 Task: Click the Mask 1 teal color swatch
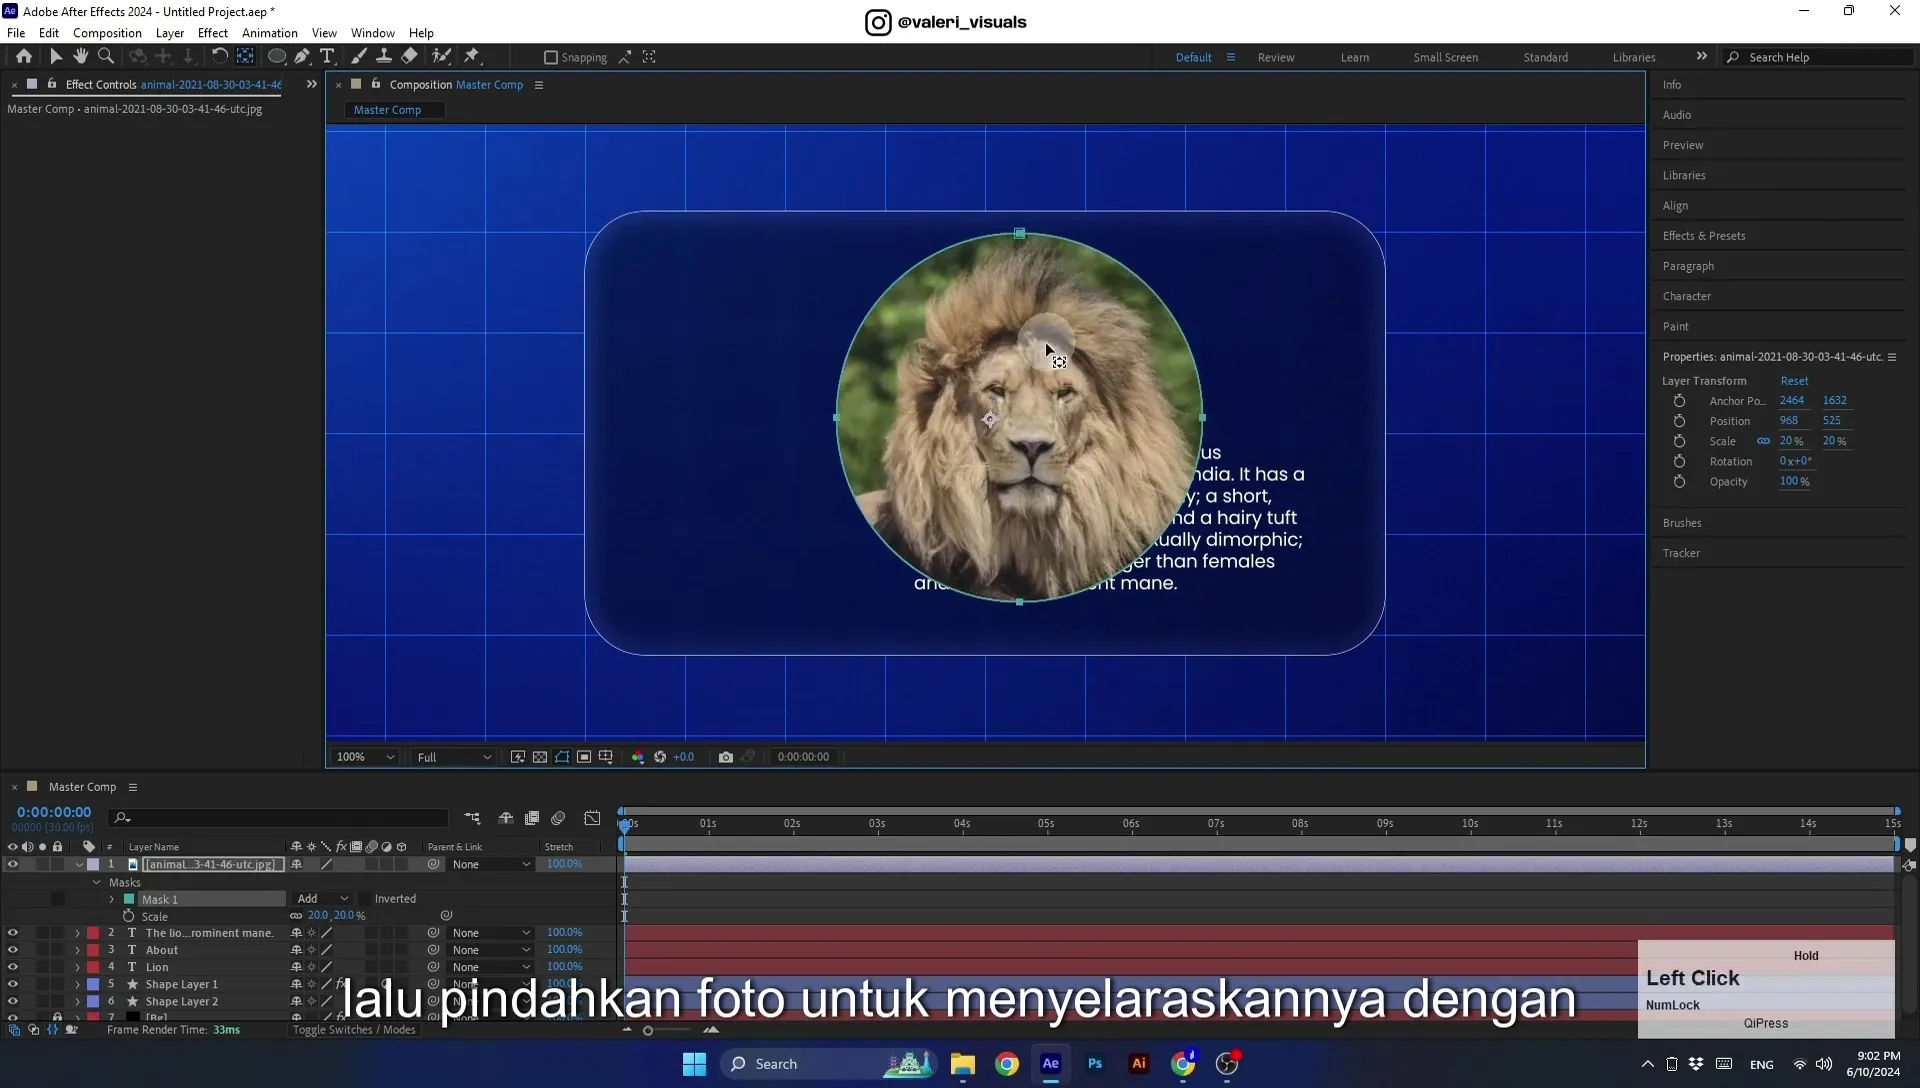pos(129,899)
